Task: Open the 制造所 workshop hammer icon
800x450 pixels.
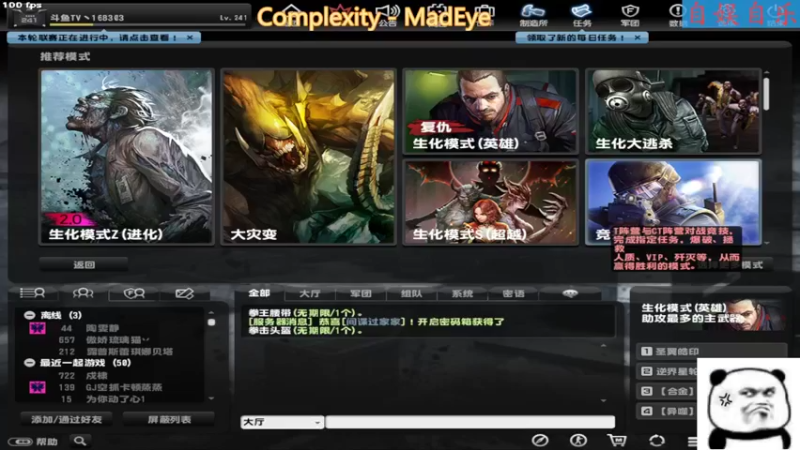Action: pyautogui.click(x=533, y=16)
